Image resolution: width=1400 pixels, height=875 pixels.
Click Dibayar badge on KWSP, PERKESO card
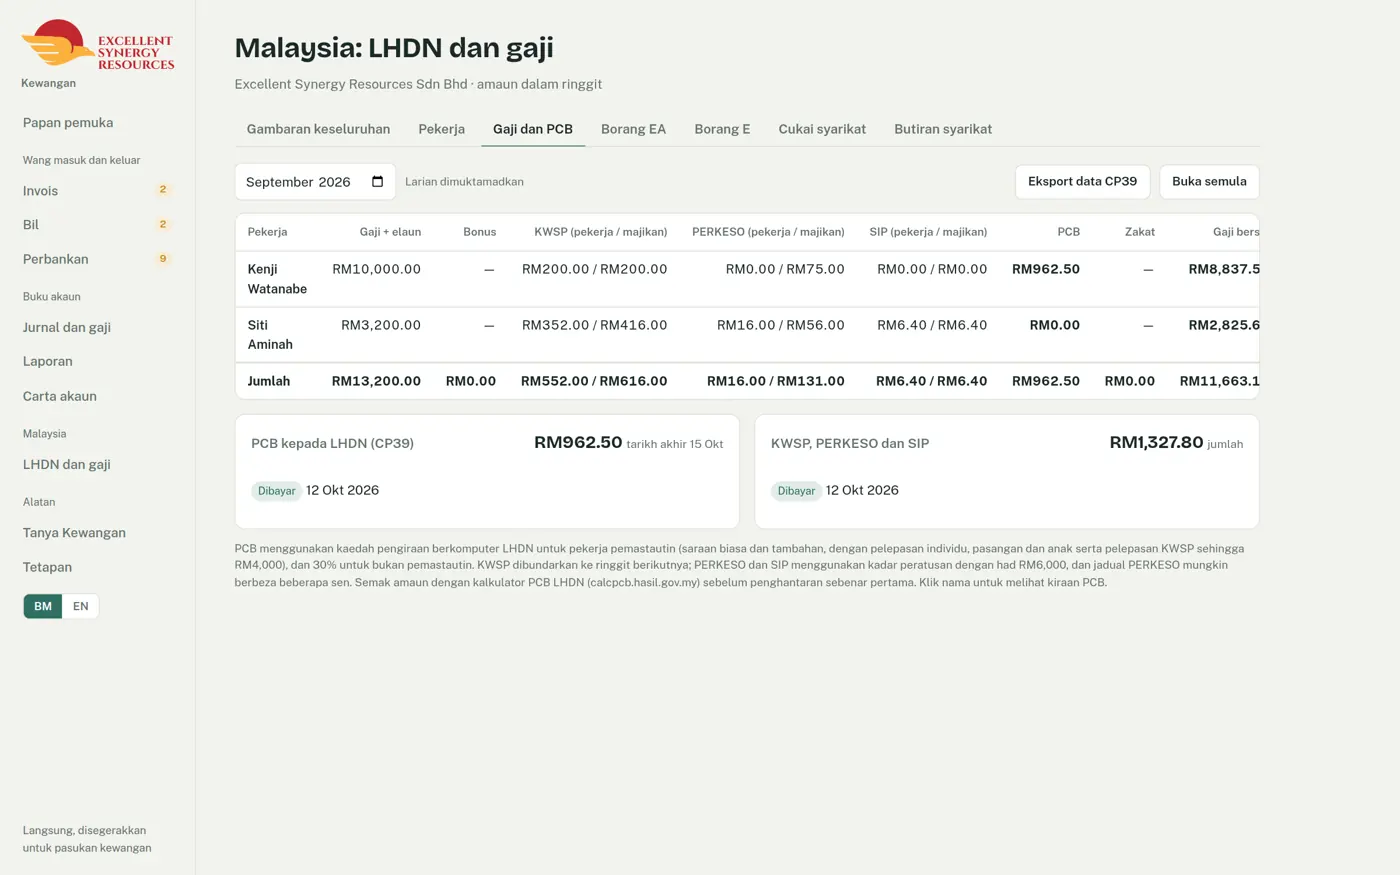(796, 491)
